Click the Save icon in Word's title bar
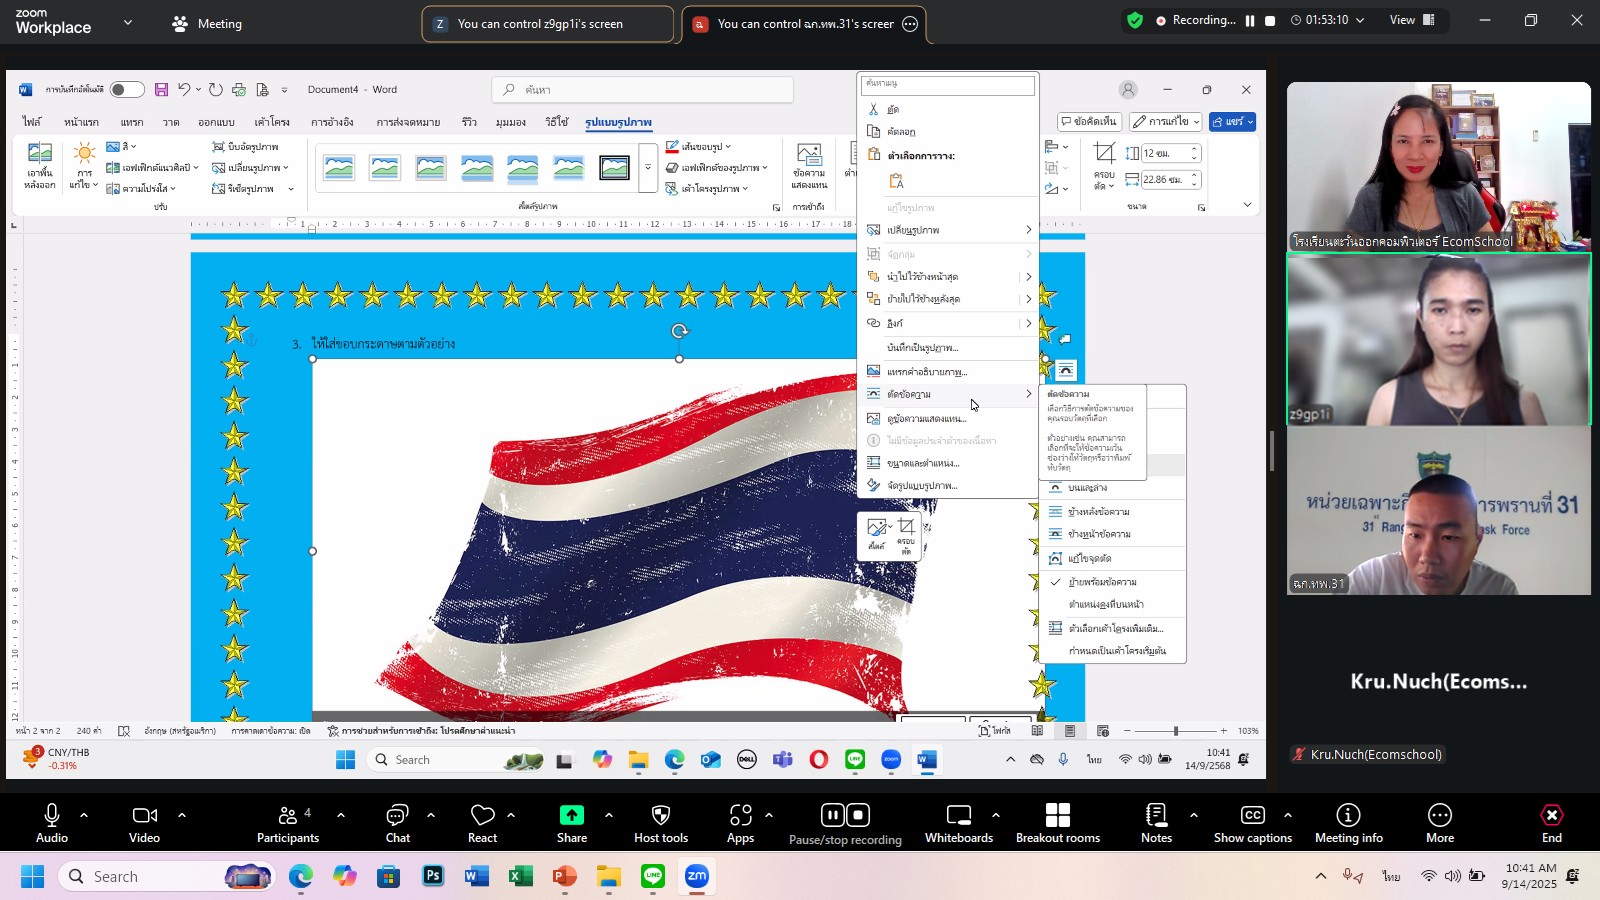The height and width of the screenshot is (900, 1600). click(x=161, y=90)
